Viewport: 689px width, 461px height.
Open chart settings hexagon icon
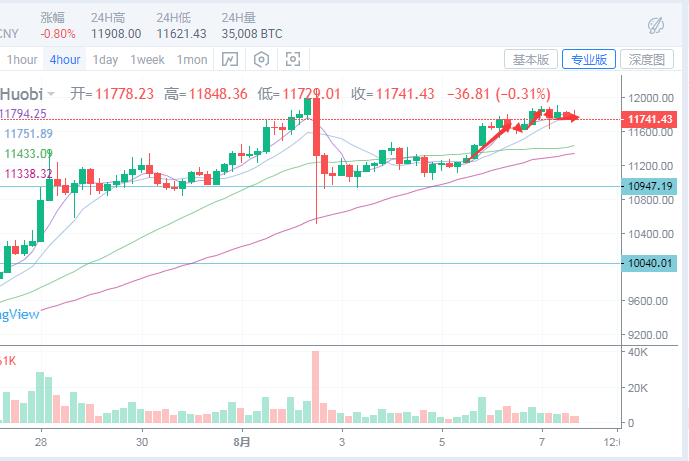point(262,59)
